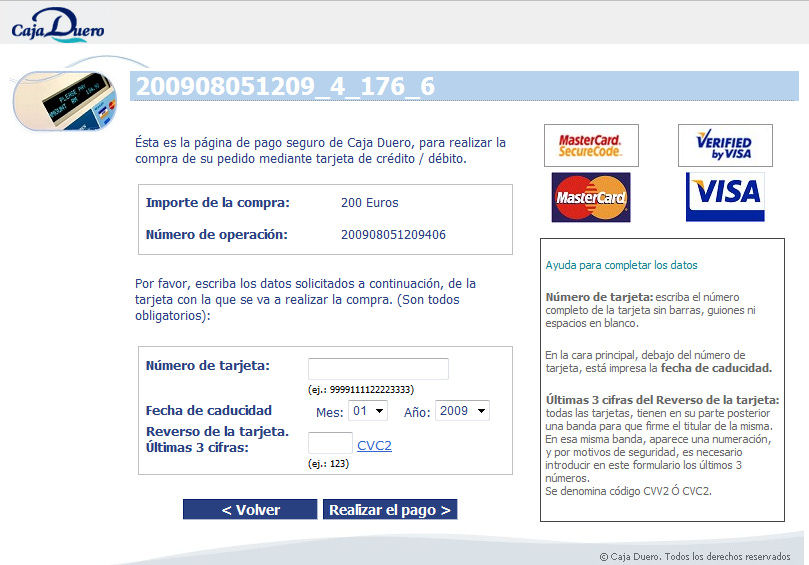Click the card number example 9999111122223333
809x565 pixels.
pos(361,390)
